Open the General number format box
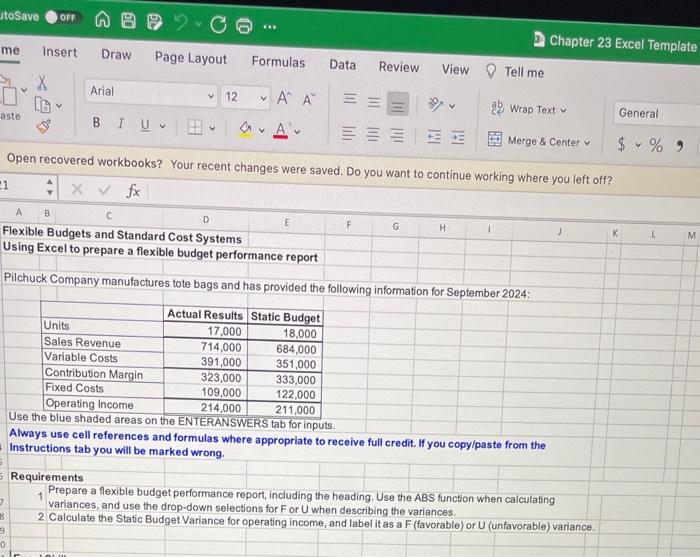 [x=656, y=114]
